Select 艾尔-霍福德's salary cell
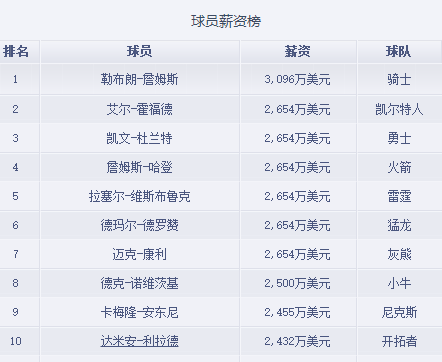The width and height of the screenshot is (442, 362). pyautogui.click(x=297, y=109)
